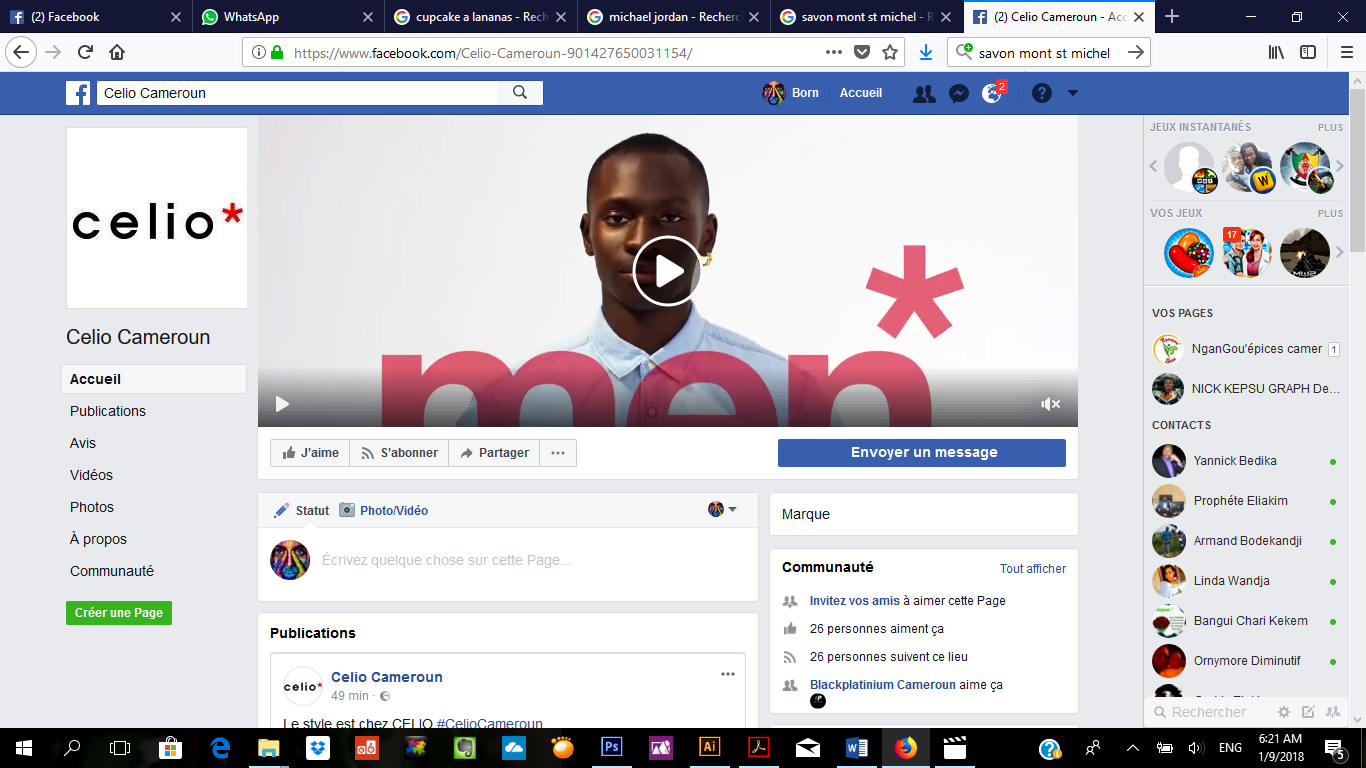Open a new browser tab with plus
This screenshot has height=768, width=1366.
click(x=1172, y=16)
